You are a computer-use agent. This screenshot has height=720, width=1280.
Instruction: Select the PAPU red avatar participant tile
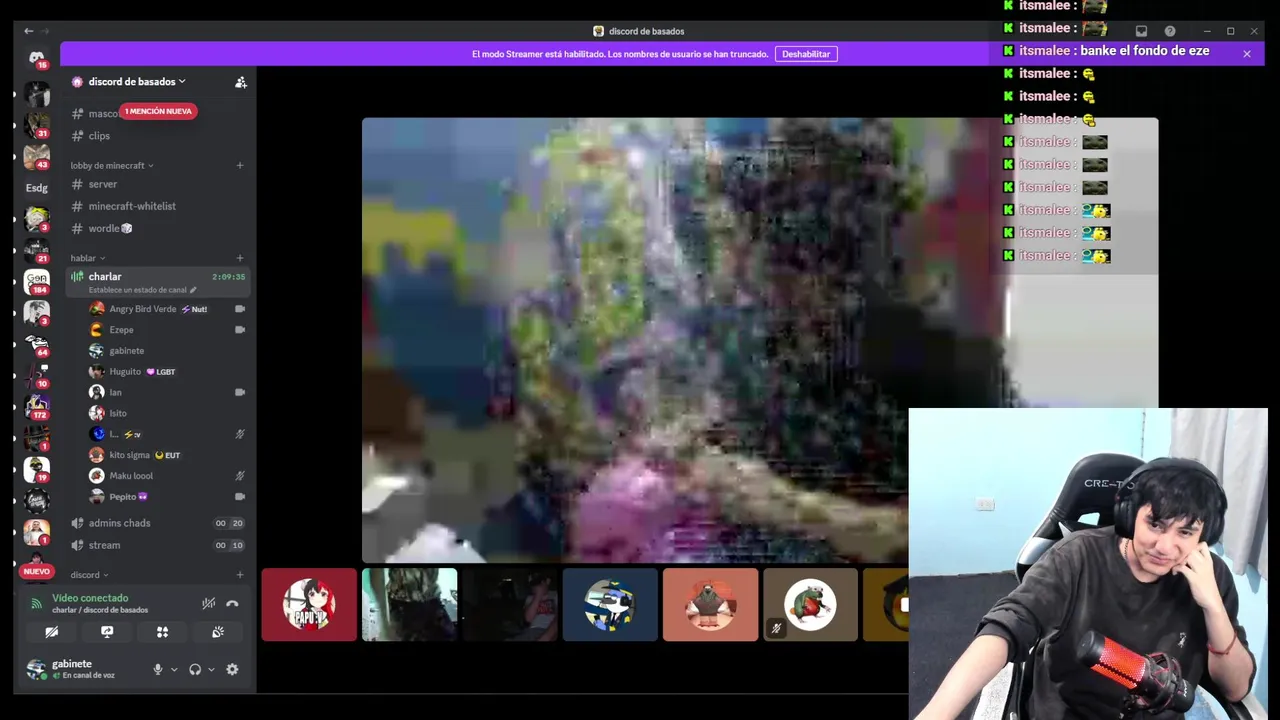pyautogui.click(x=309, y=605)
